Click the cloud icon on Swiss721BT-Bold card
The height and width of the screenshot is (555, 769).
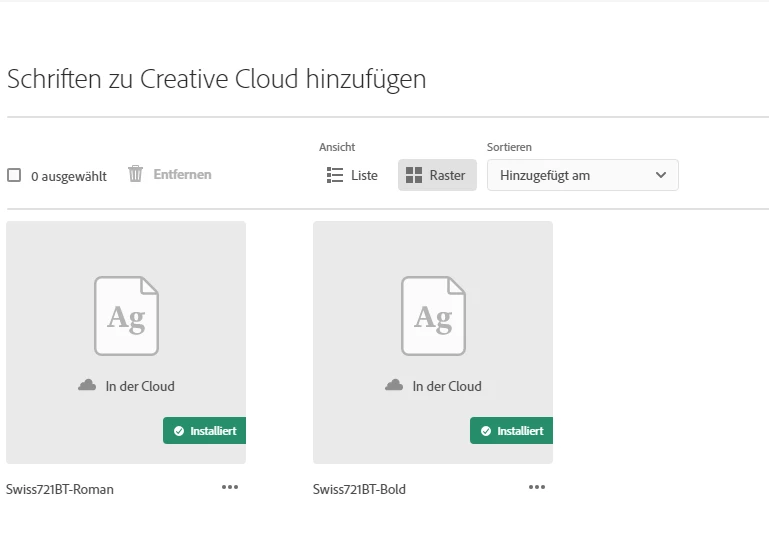394,385
